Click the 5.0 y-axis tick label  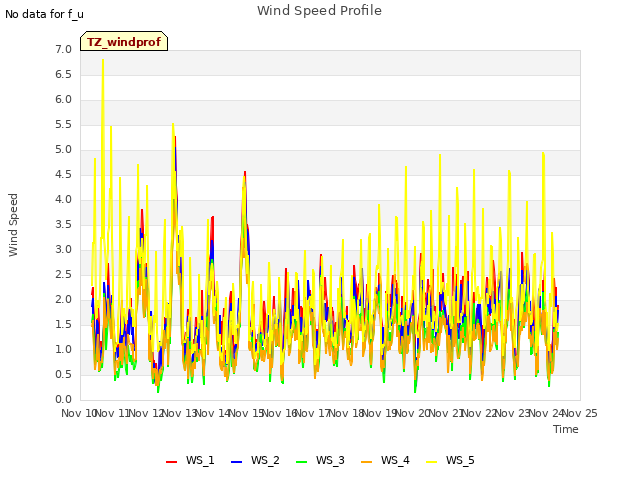coord(63,150)
